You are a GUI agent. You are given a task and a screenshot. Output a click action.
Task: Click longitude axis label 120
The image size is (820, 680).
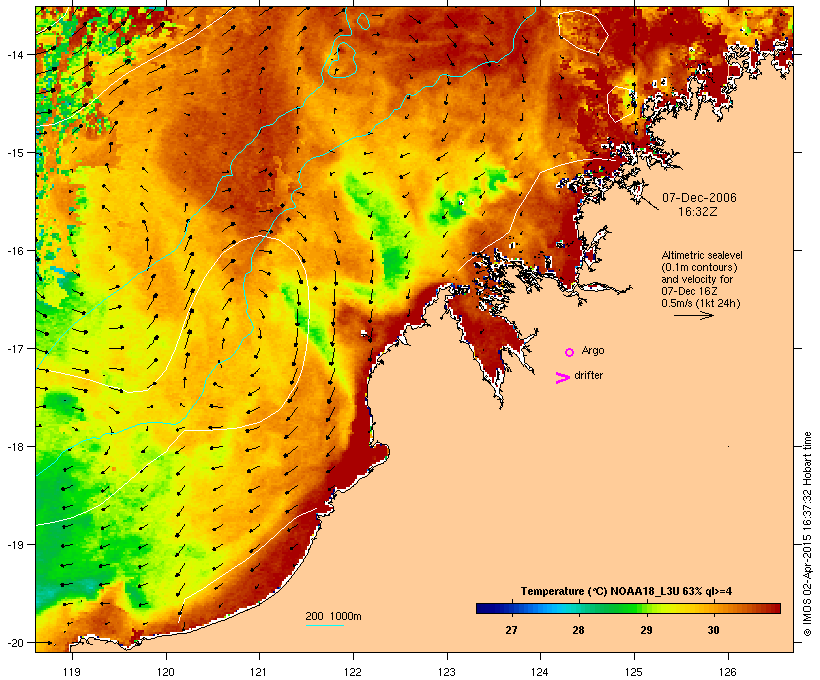pyautogui.click(x=166, y=672)
